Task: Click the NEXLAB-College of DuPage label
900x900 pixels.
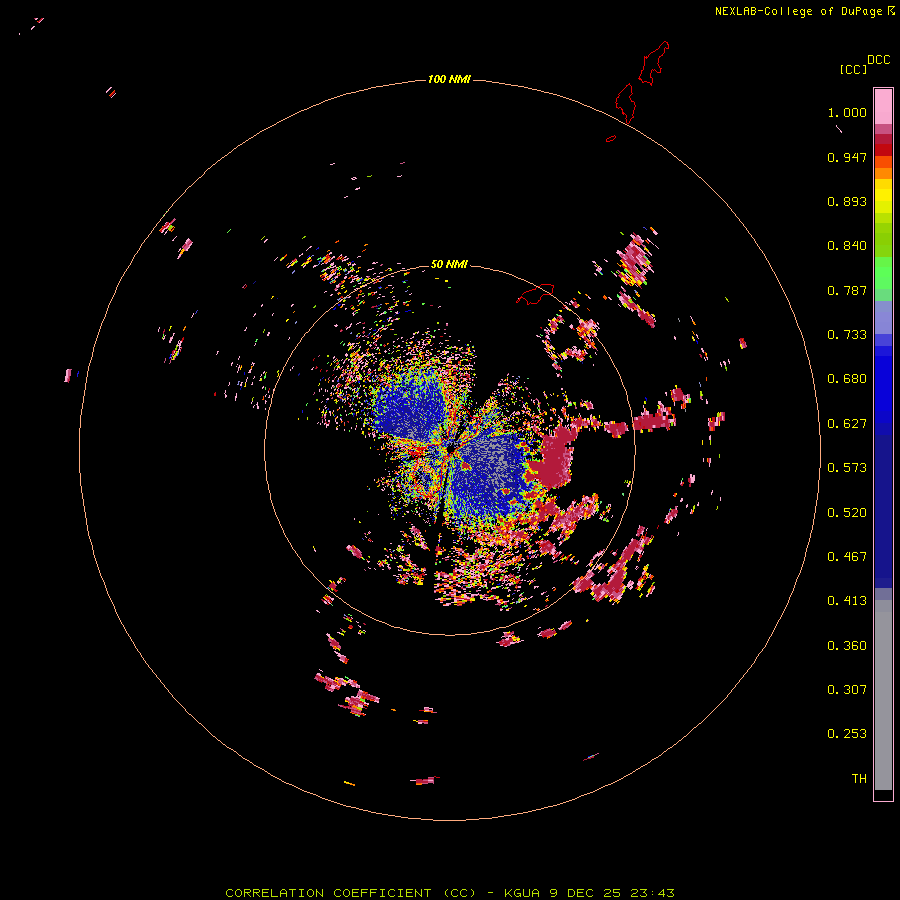Action: click(x=799, y=11)
